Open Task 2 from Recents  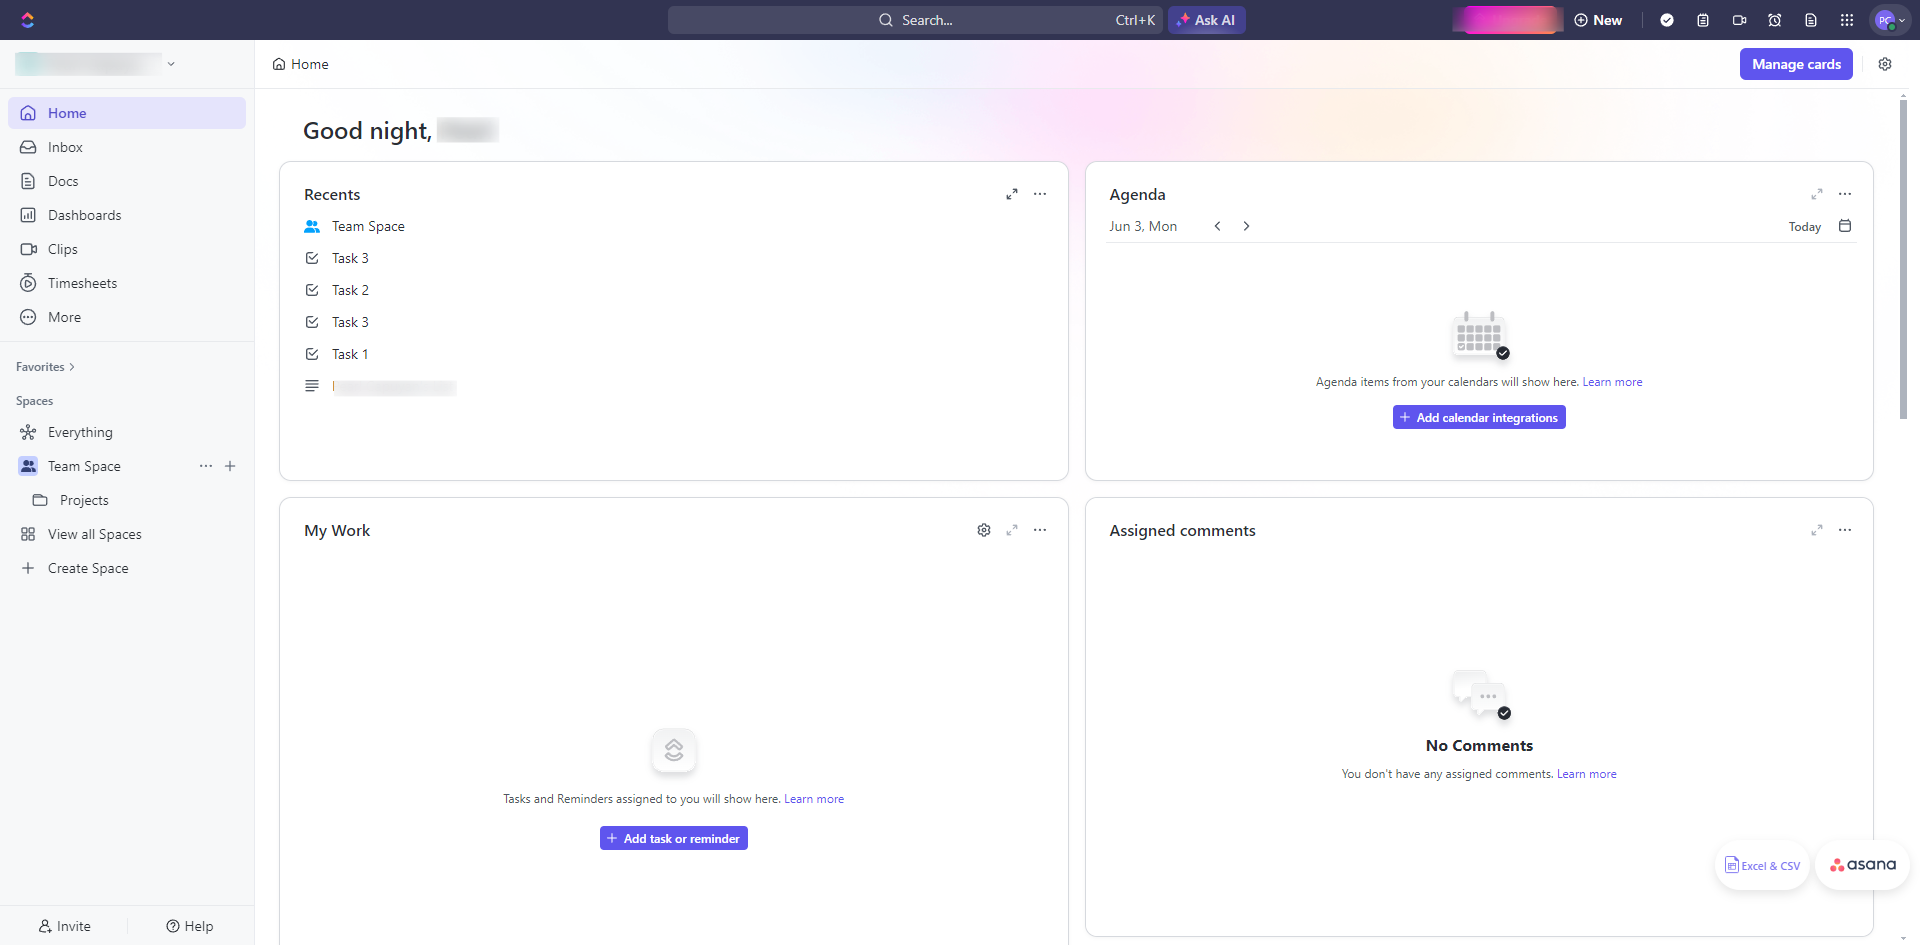pyautogui.click(x=350, y=290)
